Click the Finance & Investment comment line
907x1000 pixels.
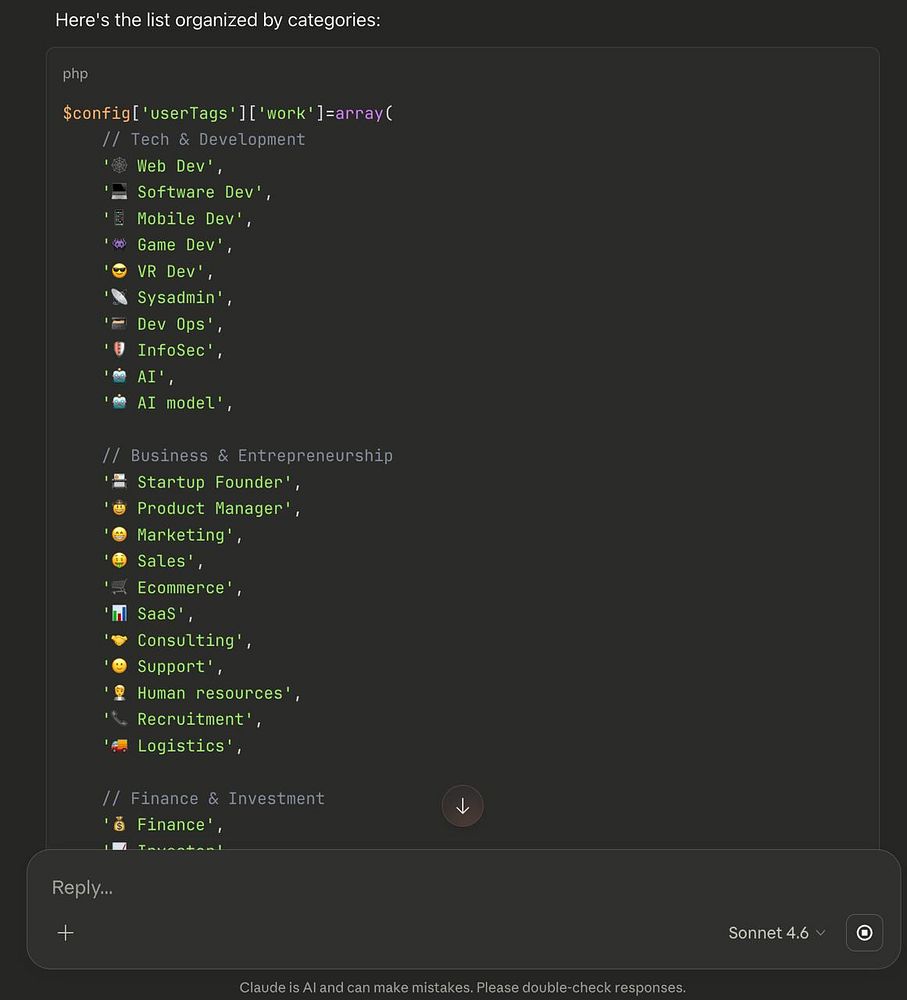pyautogui.click(x=213, y=799)
